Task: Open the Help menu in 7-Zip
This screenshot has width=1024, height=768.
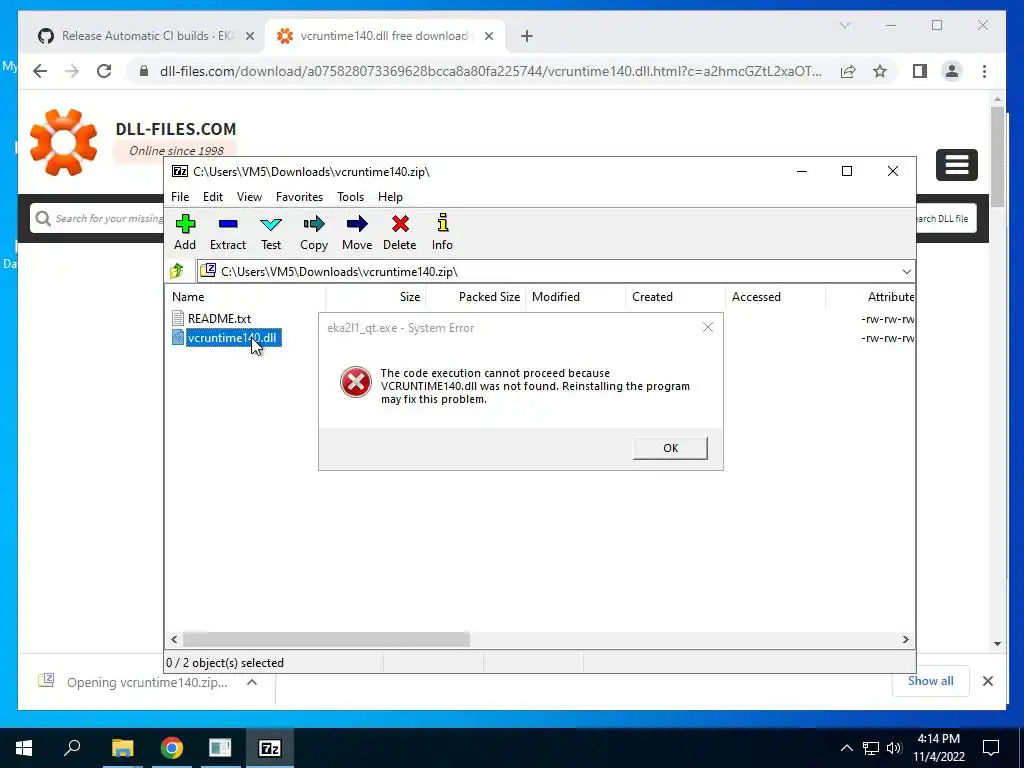Action: pos(390,197)
